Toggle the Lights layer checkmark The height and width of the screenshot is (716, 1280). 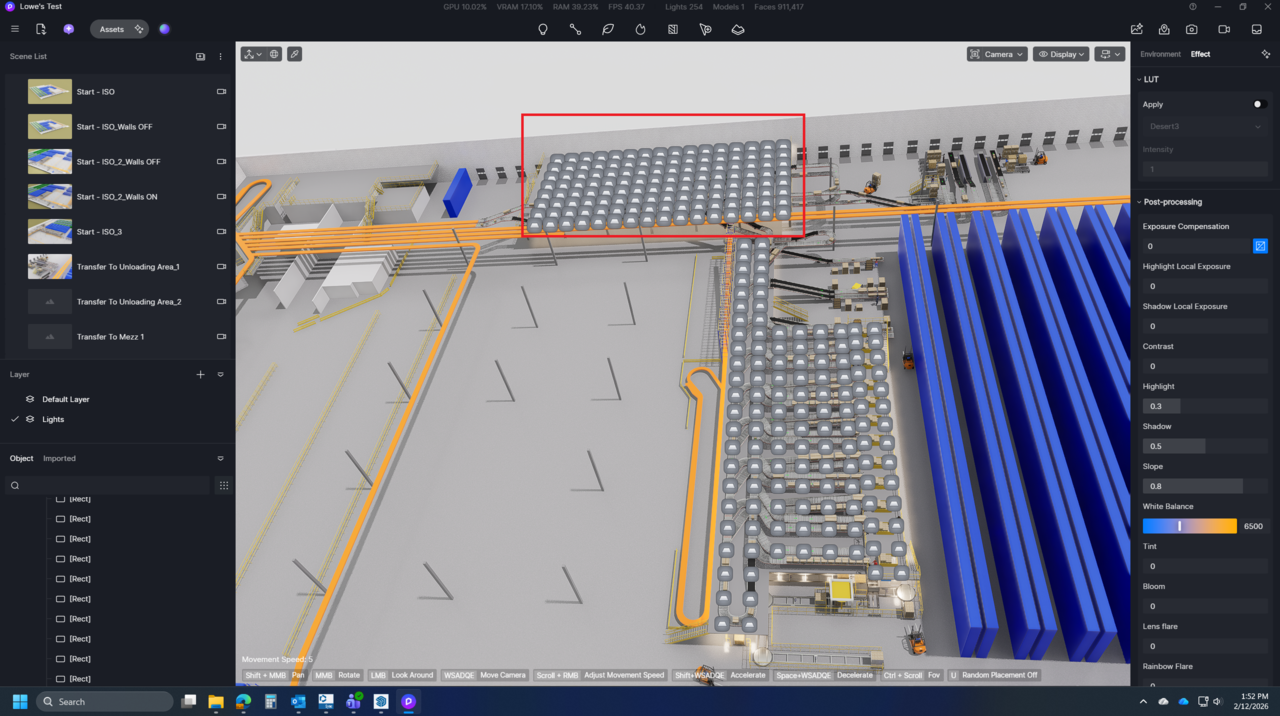pyautogui.click(x=14, y=419)
